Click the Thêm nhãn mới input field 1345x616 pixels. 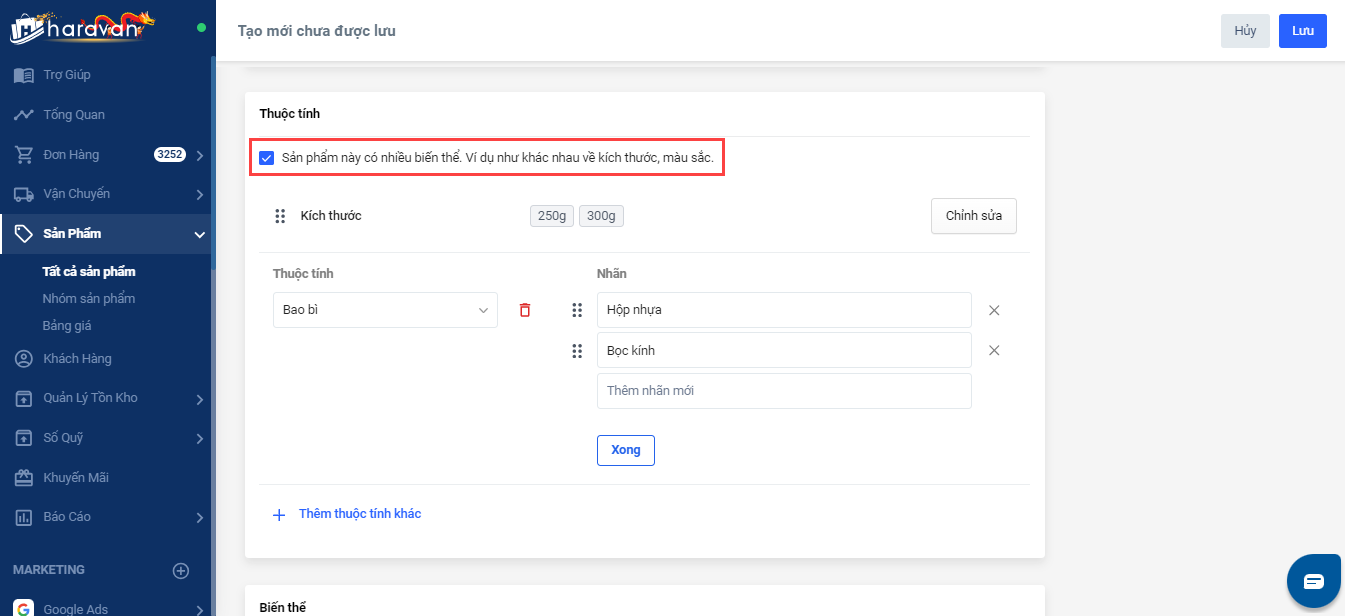[784, 391]
